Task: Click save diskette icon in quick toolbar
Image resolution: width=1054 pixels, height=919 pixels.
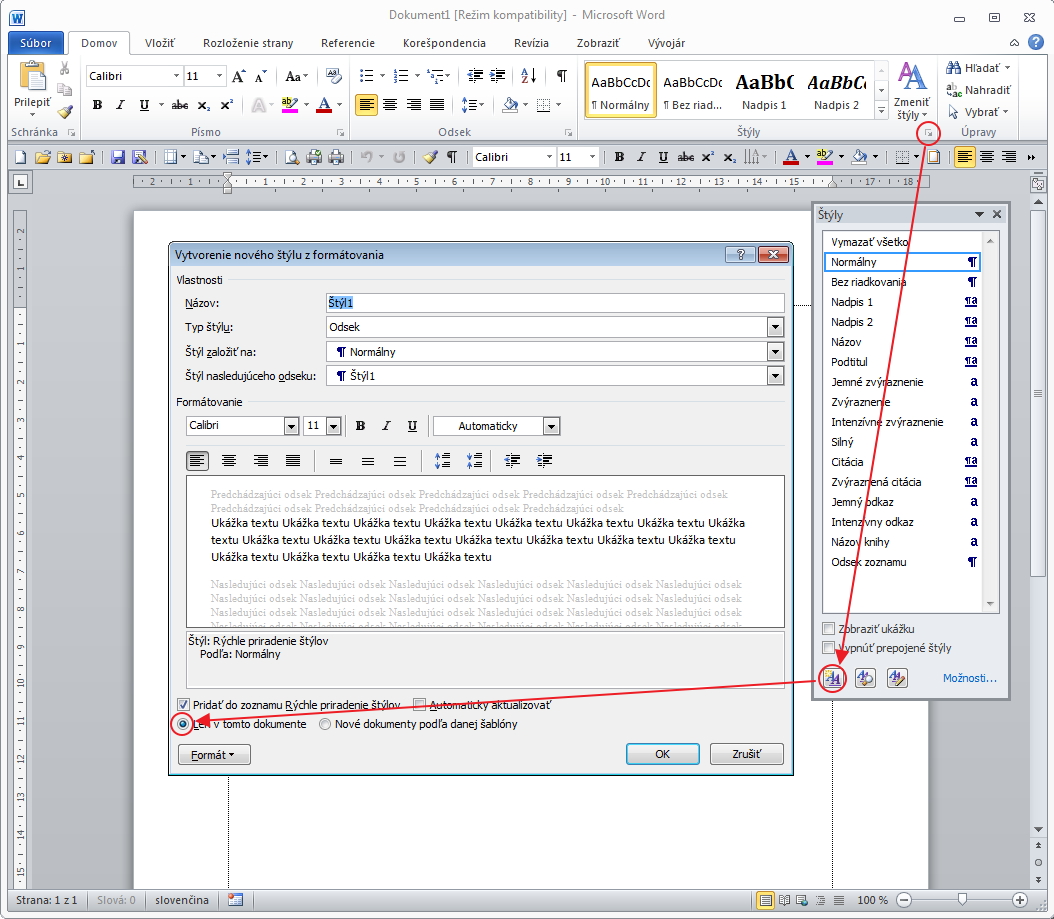Action: pos(118,157)
